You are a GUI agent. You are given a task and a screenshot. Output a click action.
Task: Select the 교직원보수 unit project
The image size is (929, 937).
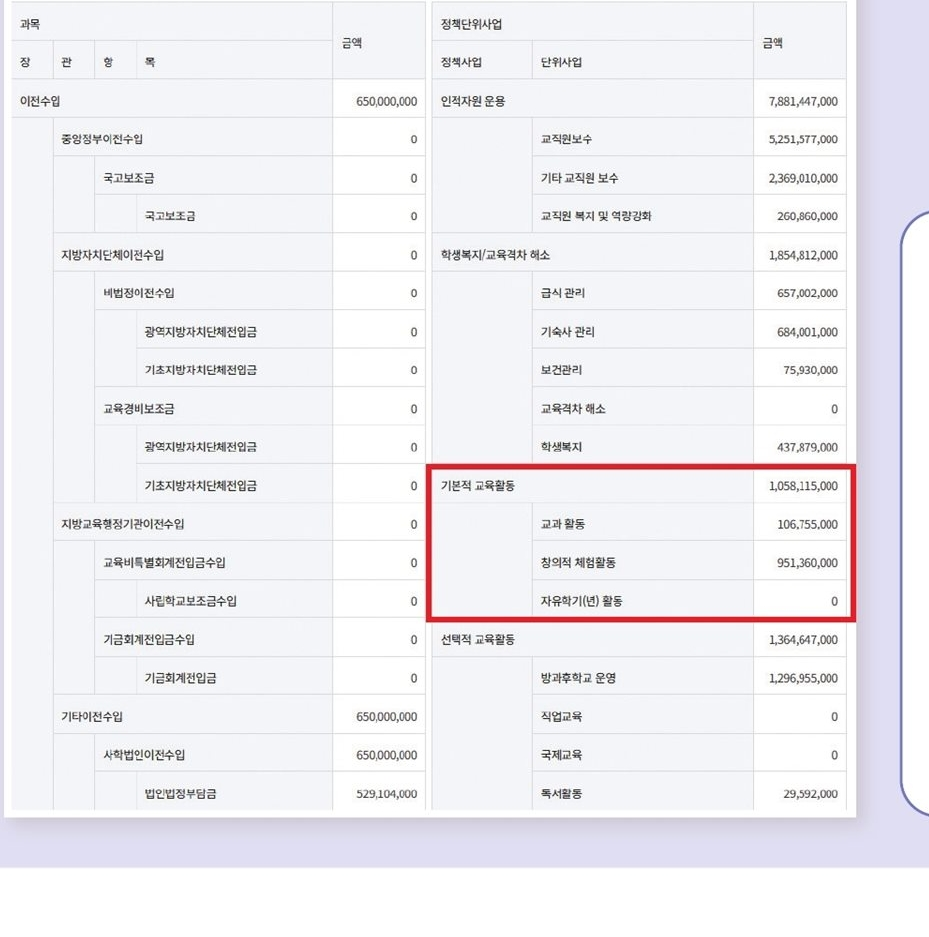click(566, 139)
